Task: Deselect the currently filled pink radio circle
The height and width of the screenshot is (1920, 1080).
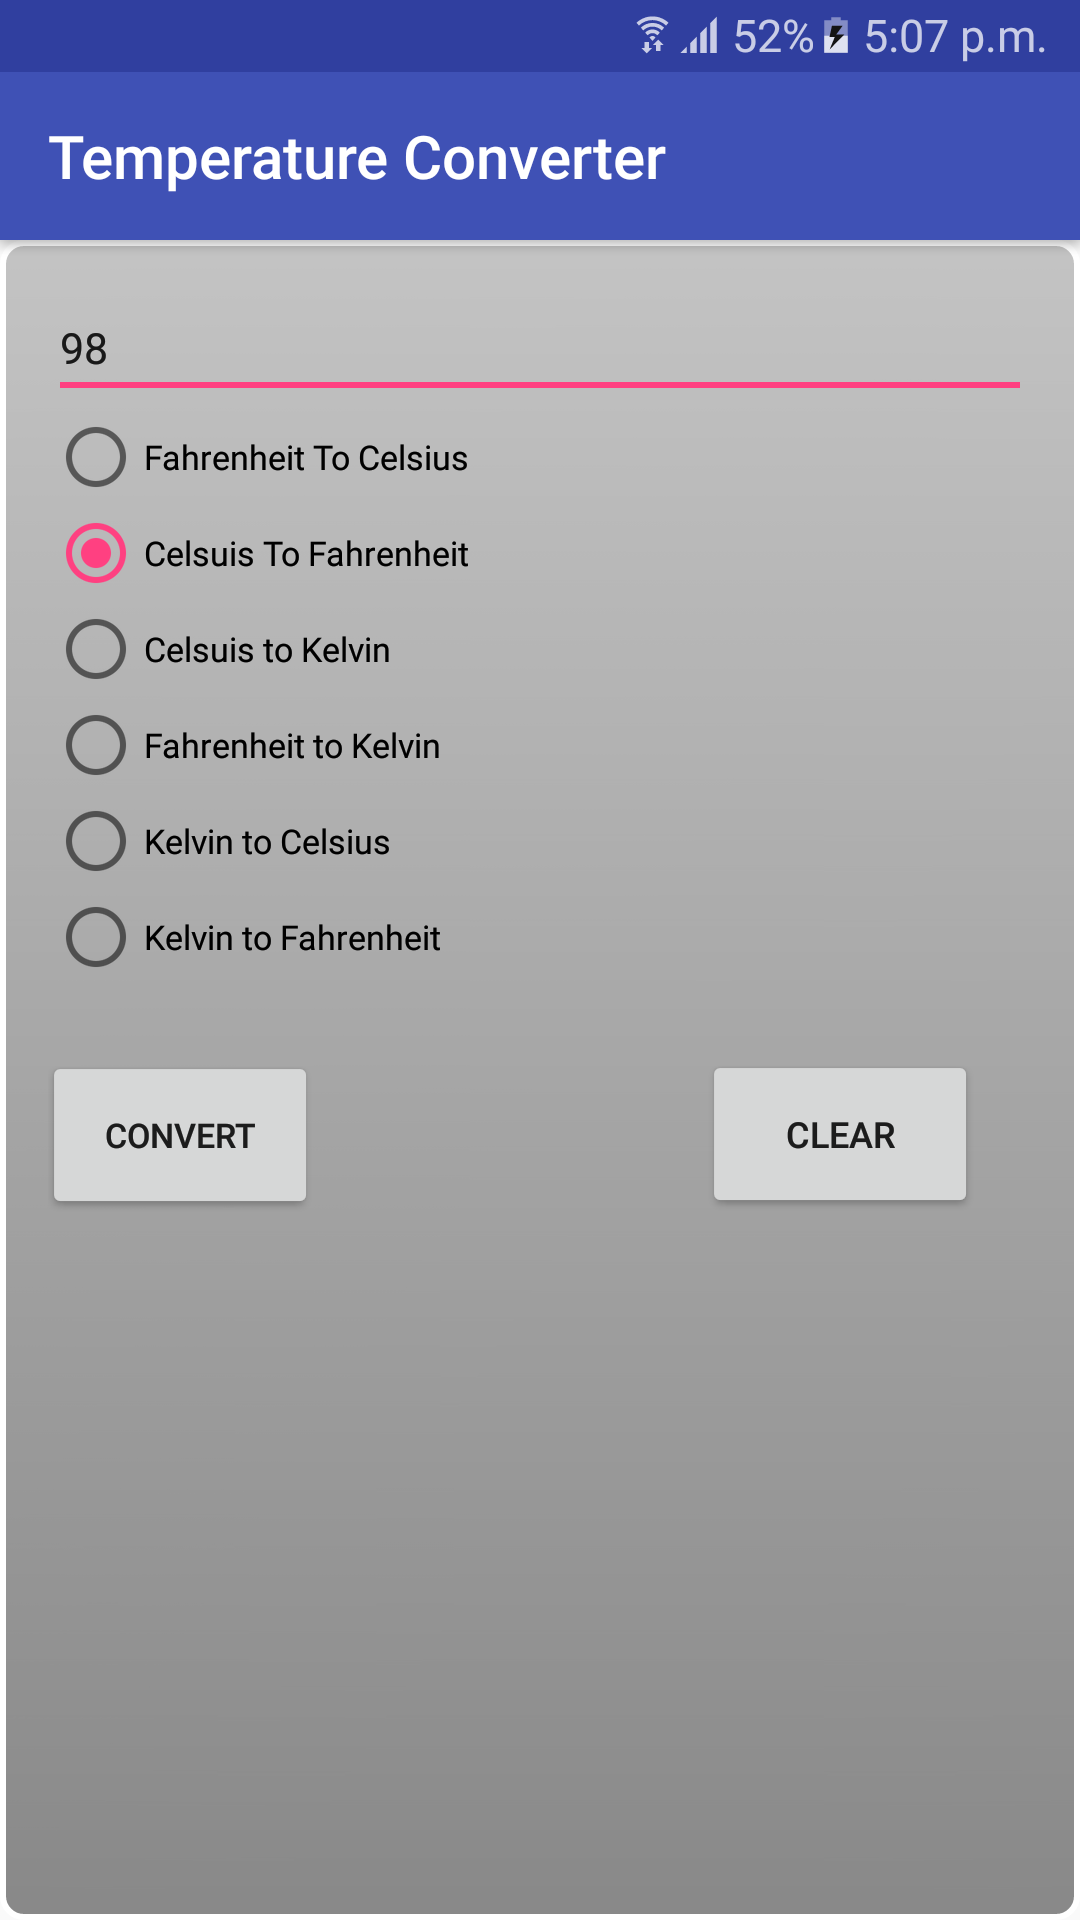Action: [x=95, y=553]
